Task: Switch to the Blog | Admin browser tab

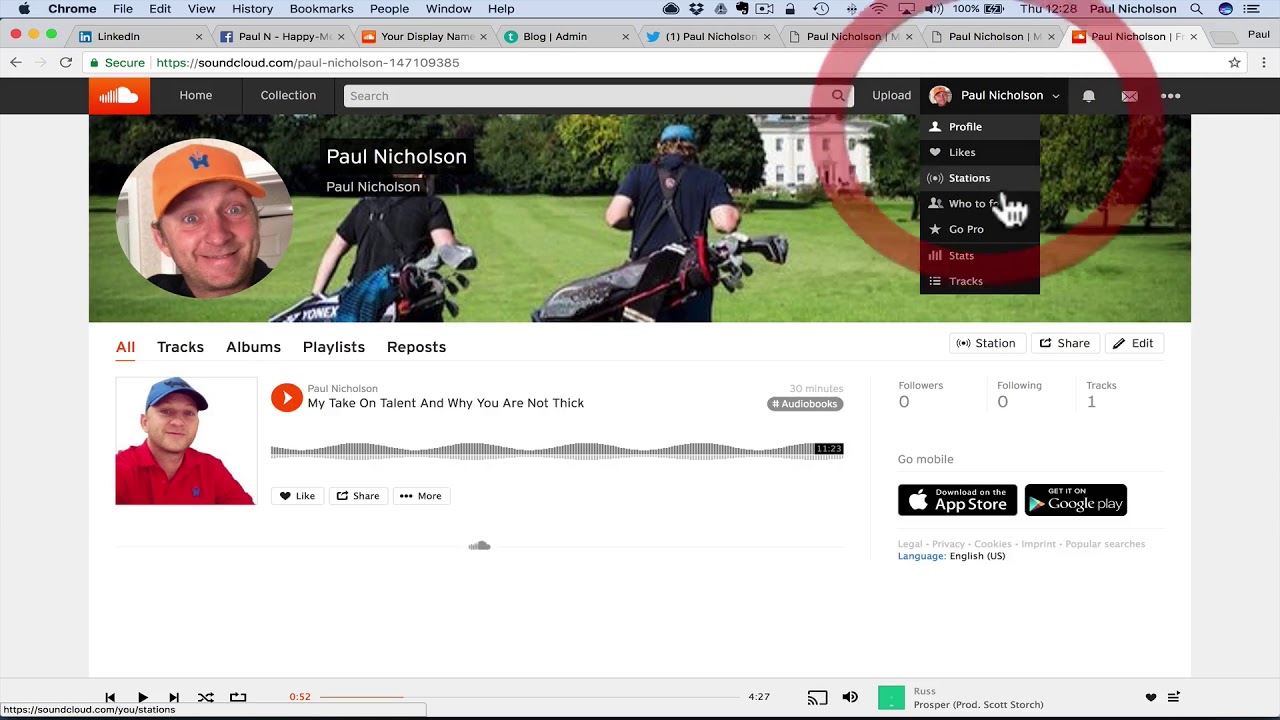Action: (568, 36)
